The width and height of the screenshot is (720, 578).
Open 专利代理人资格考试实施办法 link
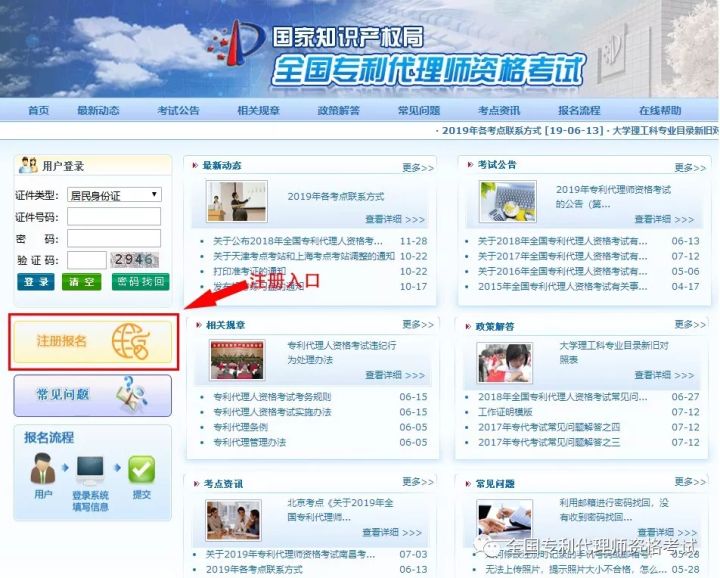[272, 411]
